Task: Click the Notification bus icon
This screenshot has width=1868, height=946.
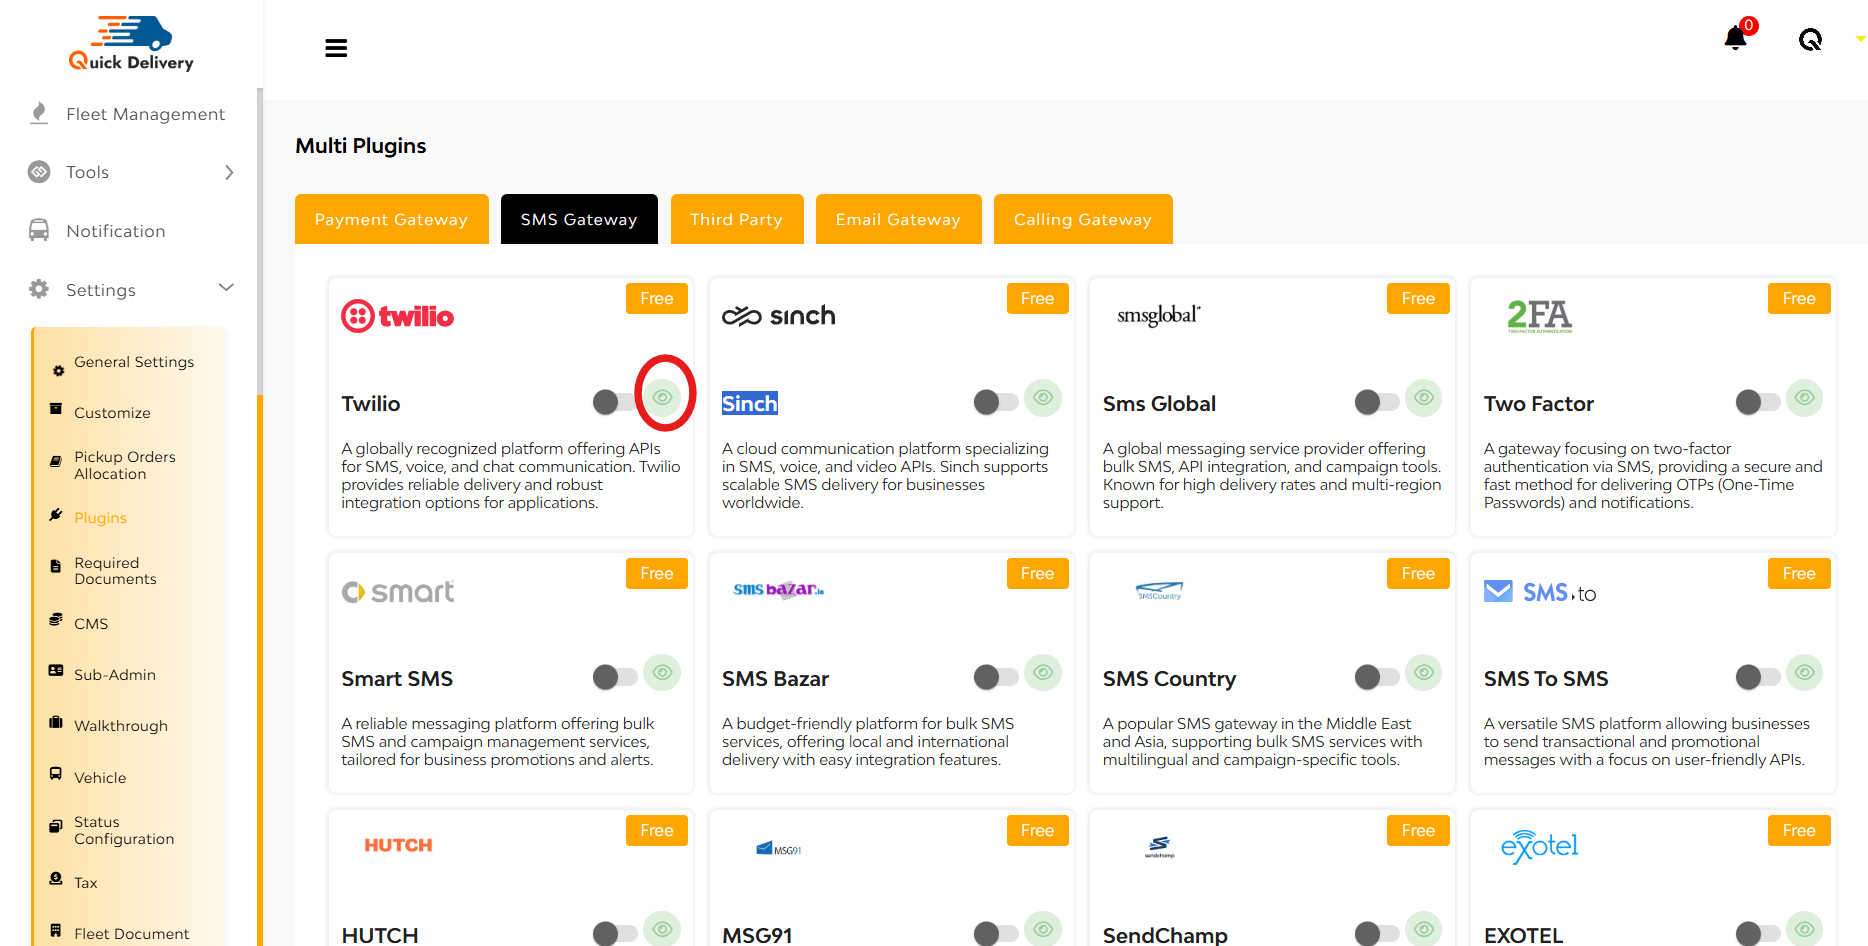Action: click(39, 230)
